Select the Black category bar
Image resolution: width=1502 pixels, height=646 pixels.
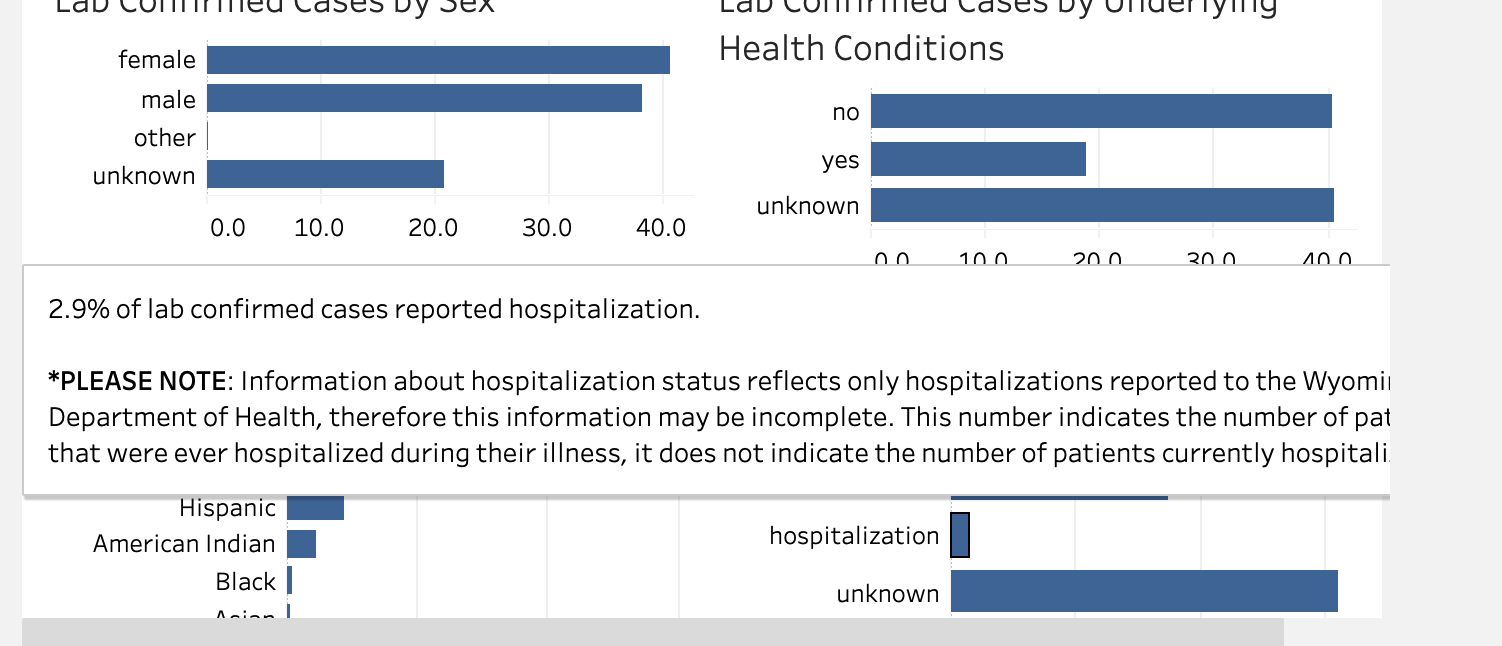pos(289,581)
